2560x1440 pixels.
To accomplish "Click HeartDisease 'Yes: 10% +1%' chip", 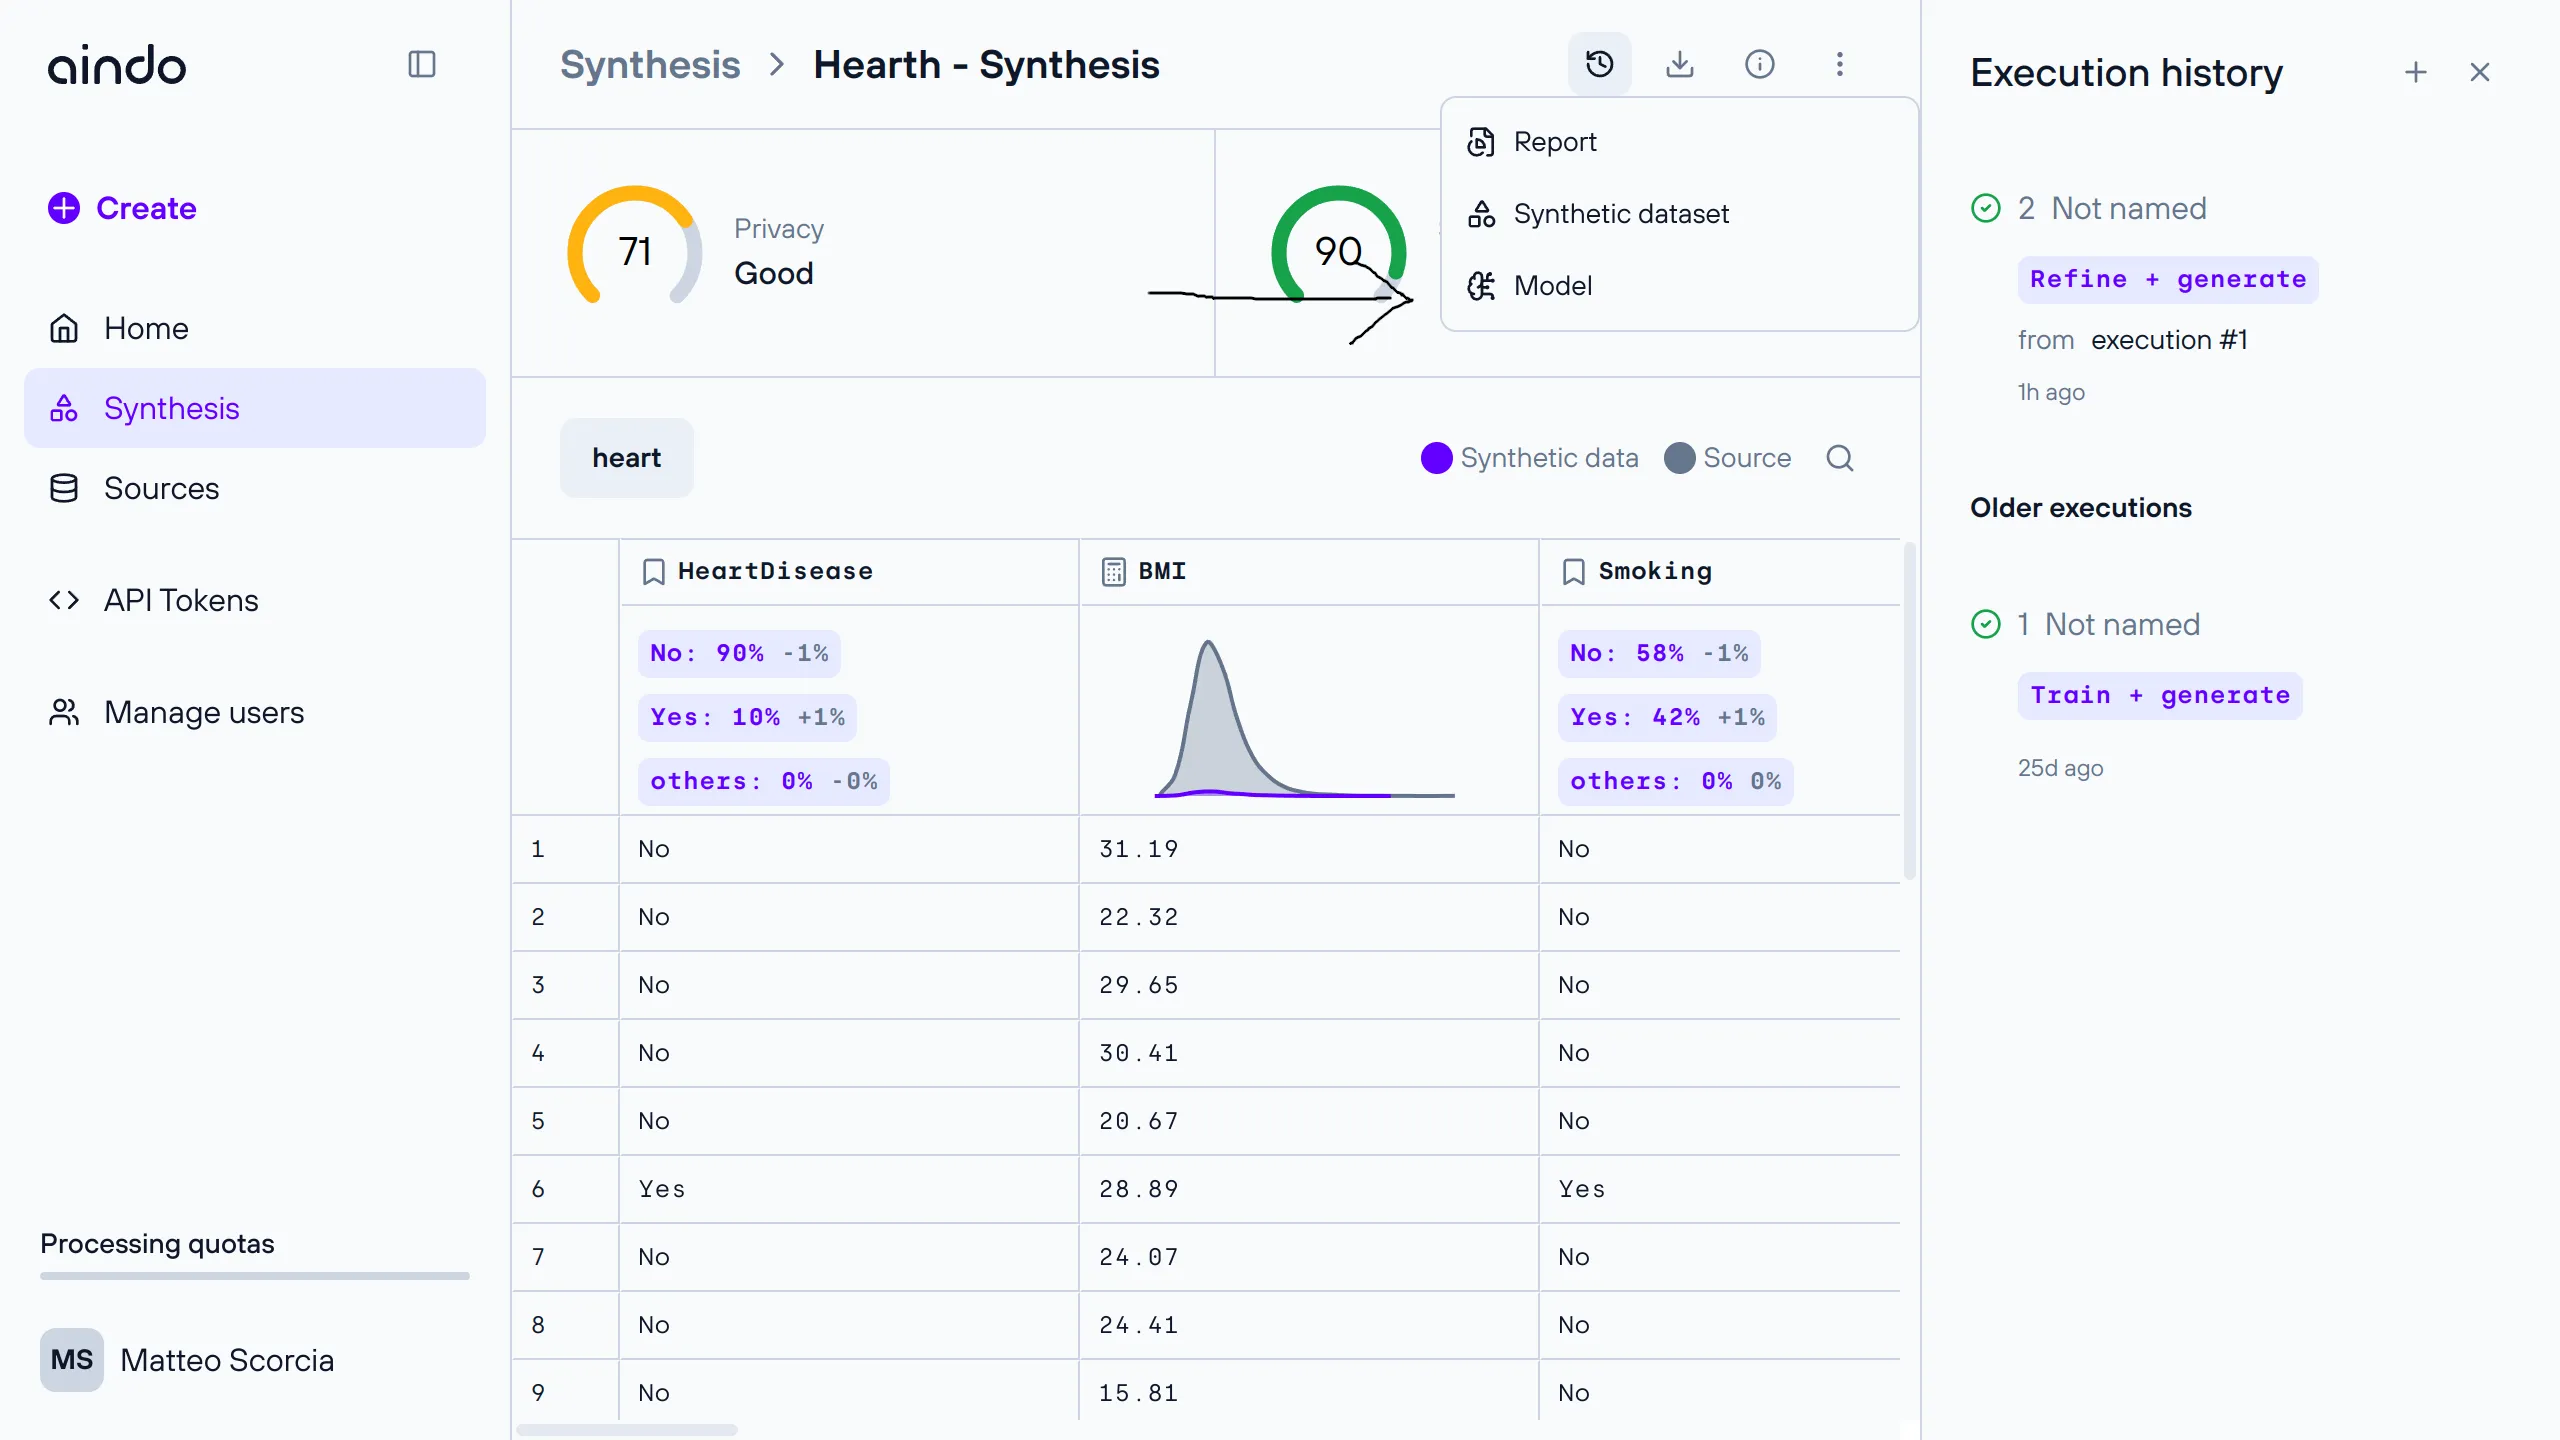I will (747, 717).
